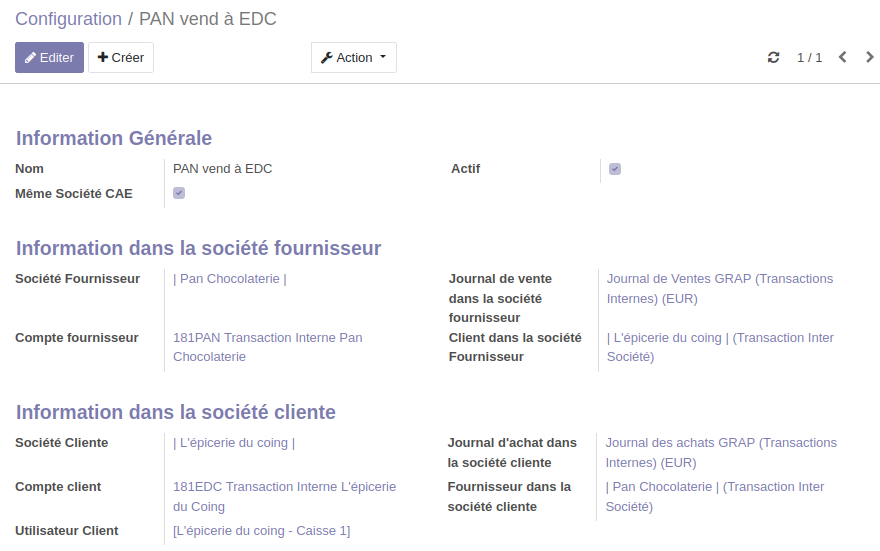Screen dimensions: 880x551
Task: Click the Créer button
Action: tap(121, 58)
